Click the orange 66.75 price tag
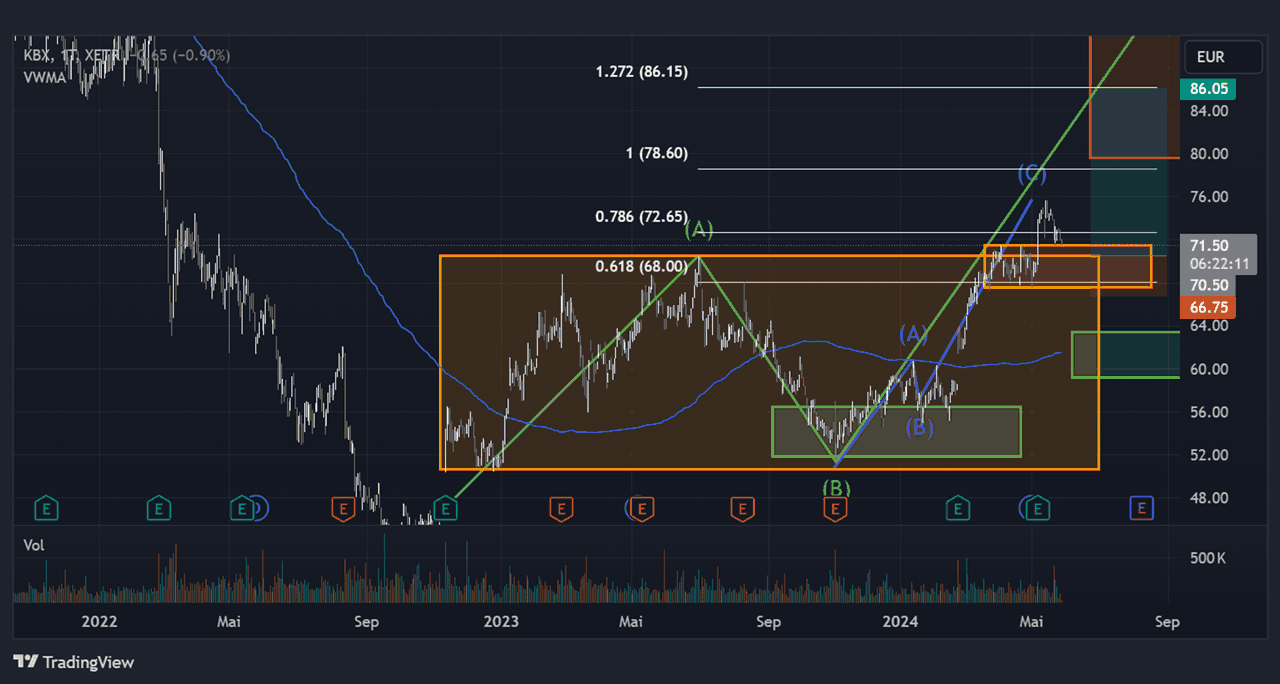1280x684 pixels. [x=1209, y=308]
